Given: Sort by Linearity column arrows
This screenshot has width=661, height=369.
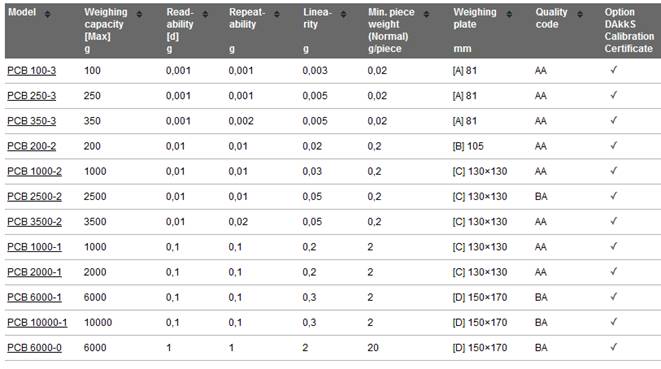Looking at the screenshot, I should click(343, 14).
